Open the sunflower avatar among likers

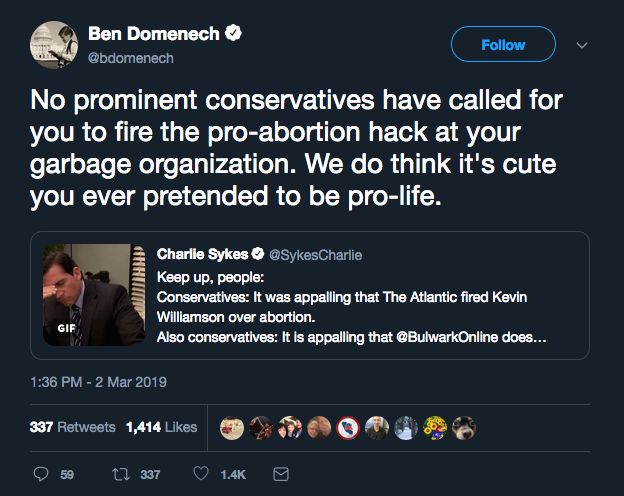(435, 428)
